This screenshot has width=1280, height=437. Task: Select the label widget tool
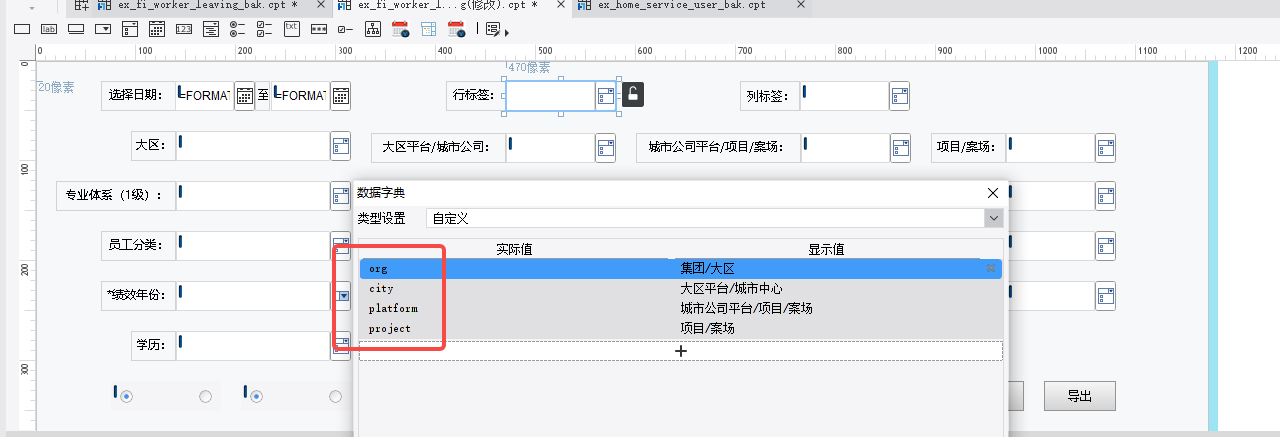pyautogui.click(x=49, y=29)
